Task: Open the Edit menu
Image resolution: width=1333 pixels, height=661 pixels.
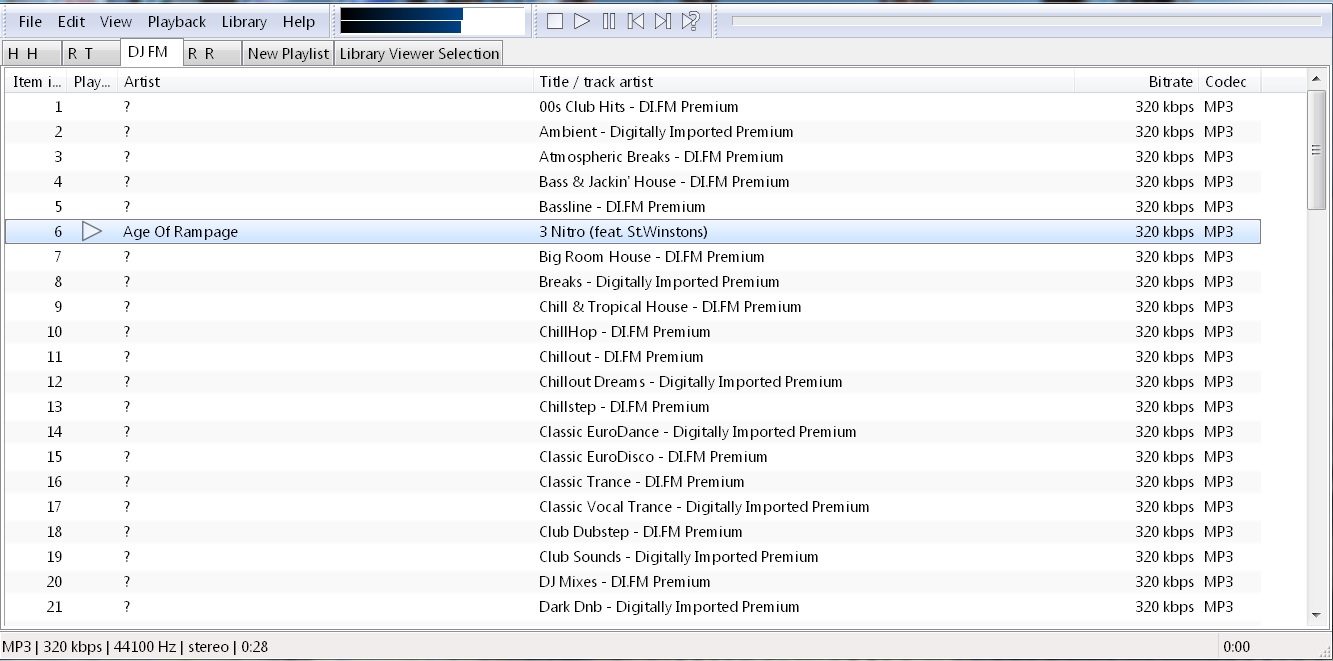Action: (71, 22)
